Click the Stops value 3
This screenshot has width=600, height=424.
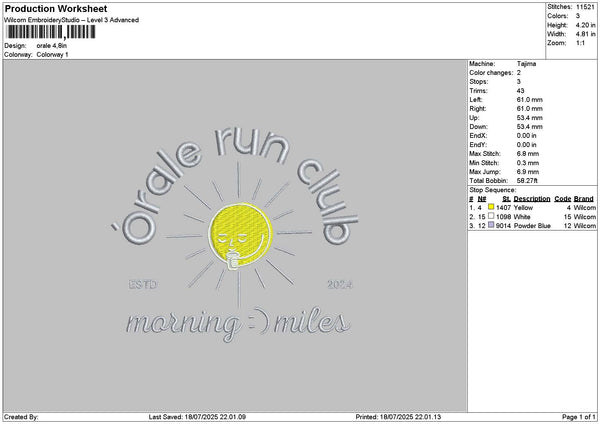point(519,82)
